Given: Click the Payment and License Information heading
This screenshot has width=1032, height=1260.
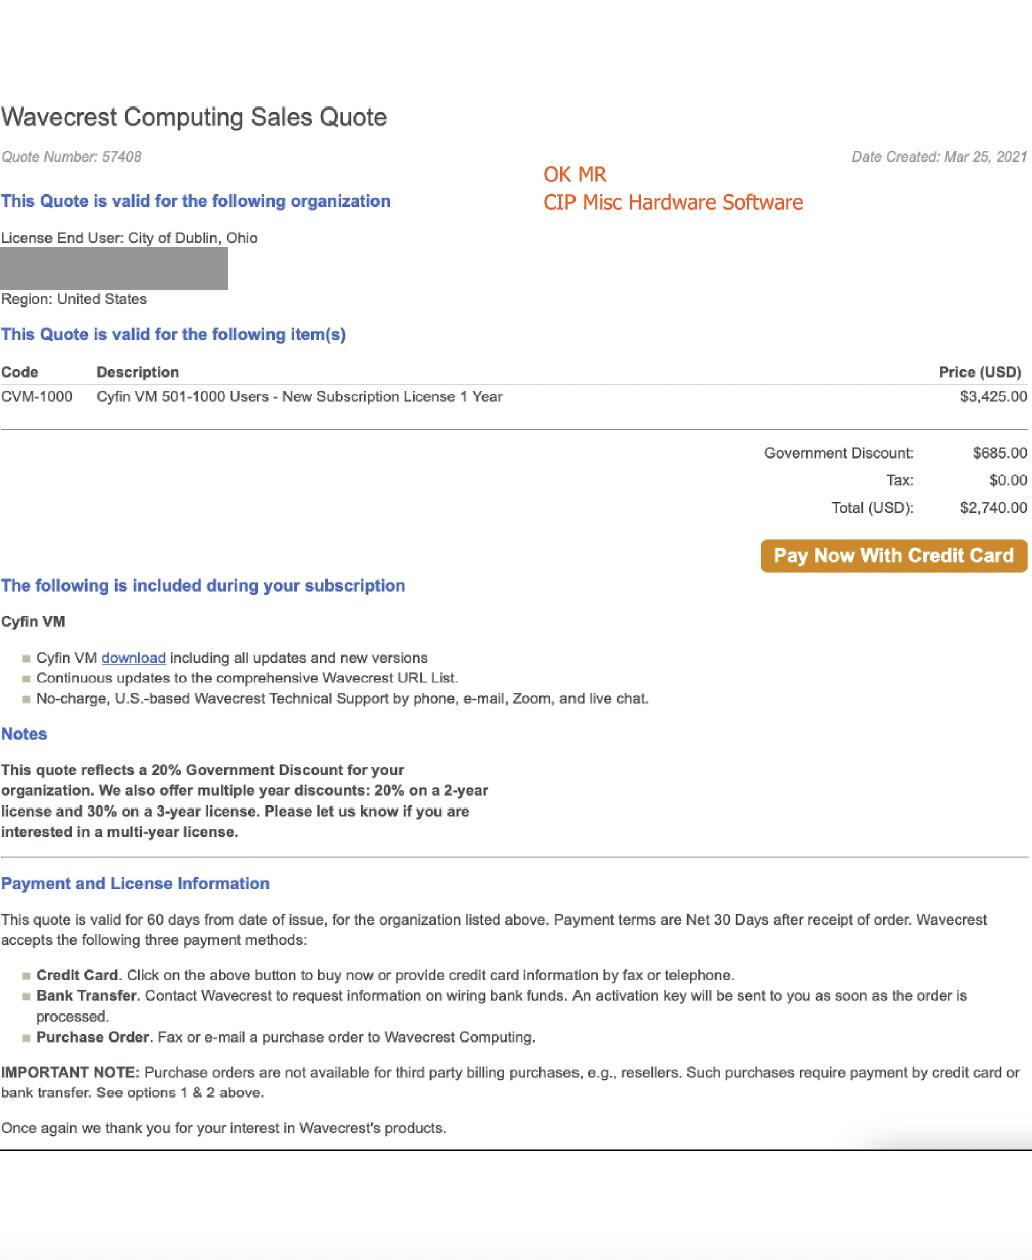Looking at the screenshot, I should coord(135,884).
